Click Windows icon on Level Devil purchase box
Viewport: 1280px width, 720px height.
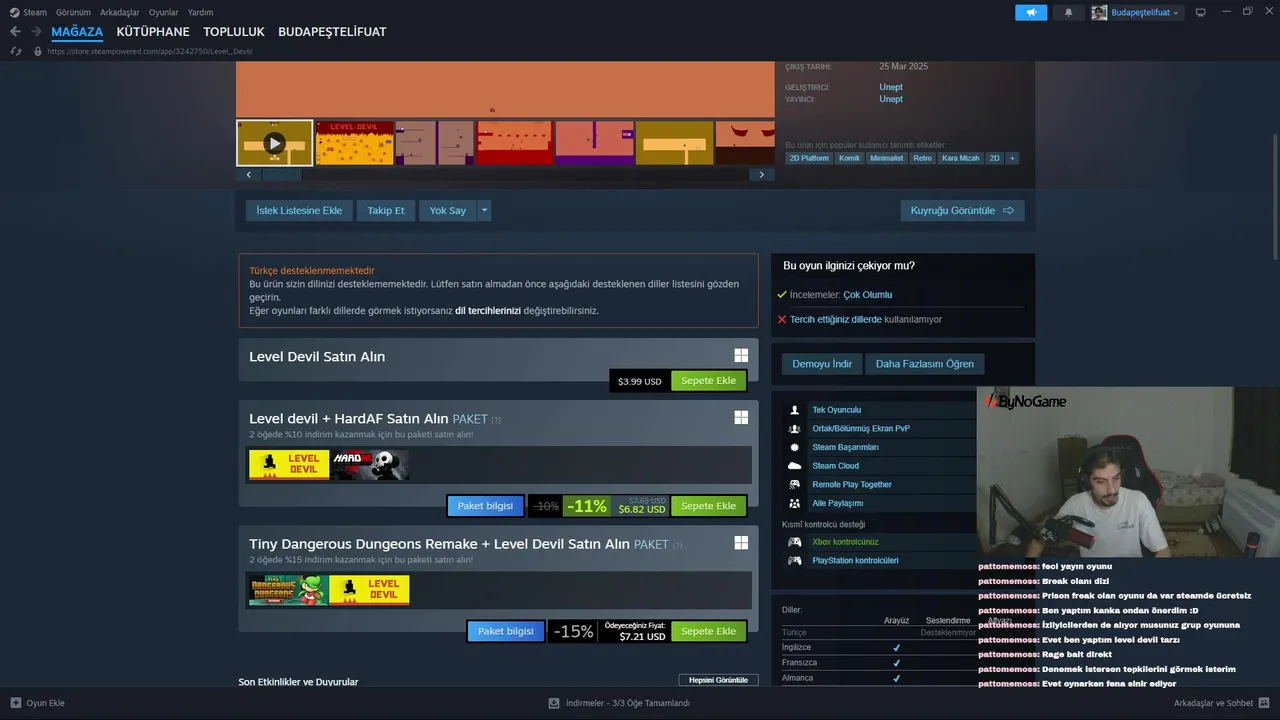[741, 356]
